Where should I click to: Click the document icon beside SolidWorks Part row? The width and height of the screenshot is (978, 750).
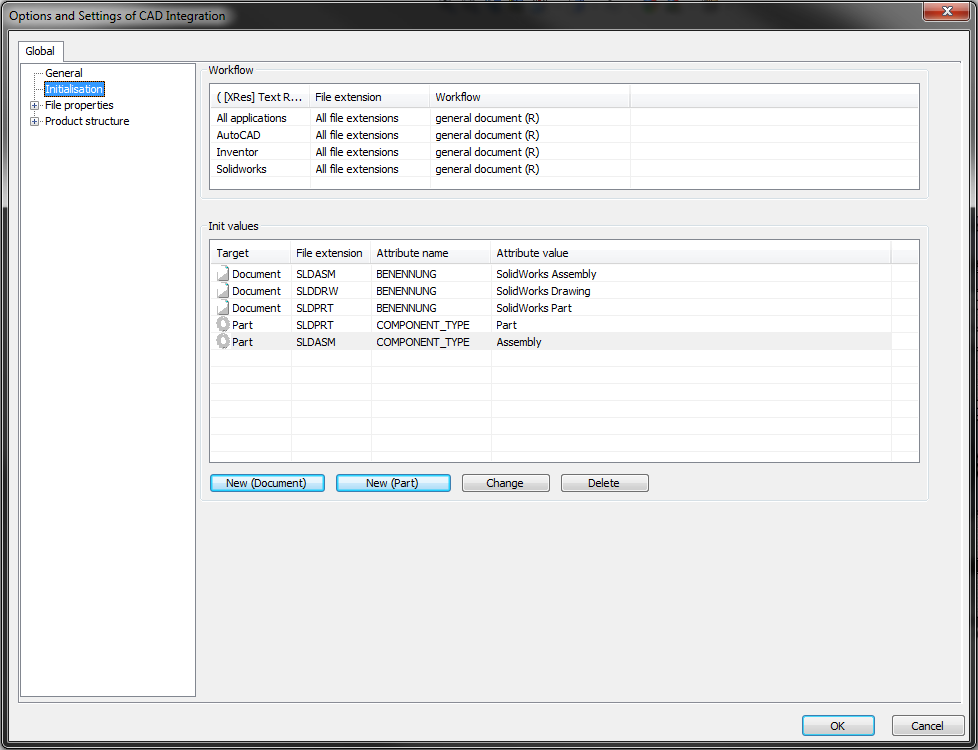click(x=223, y=307)
